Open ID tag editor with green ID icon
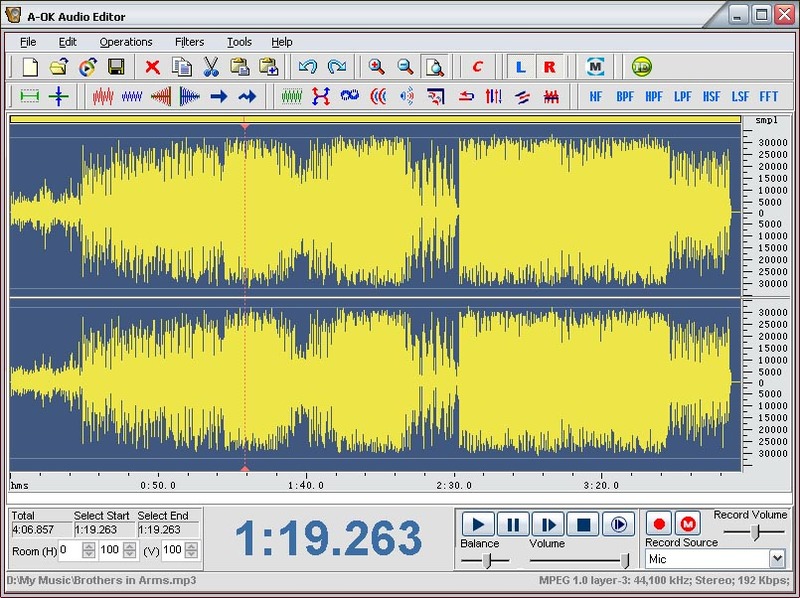The height and width of the screenshot is (598, 800). pos(641,67)
